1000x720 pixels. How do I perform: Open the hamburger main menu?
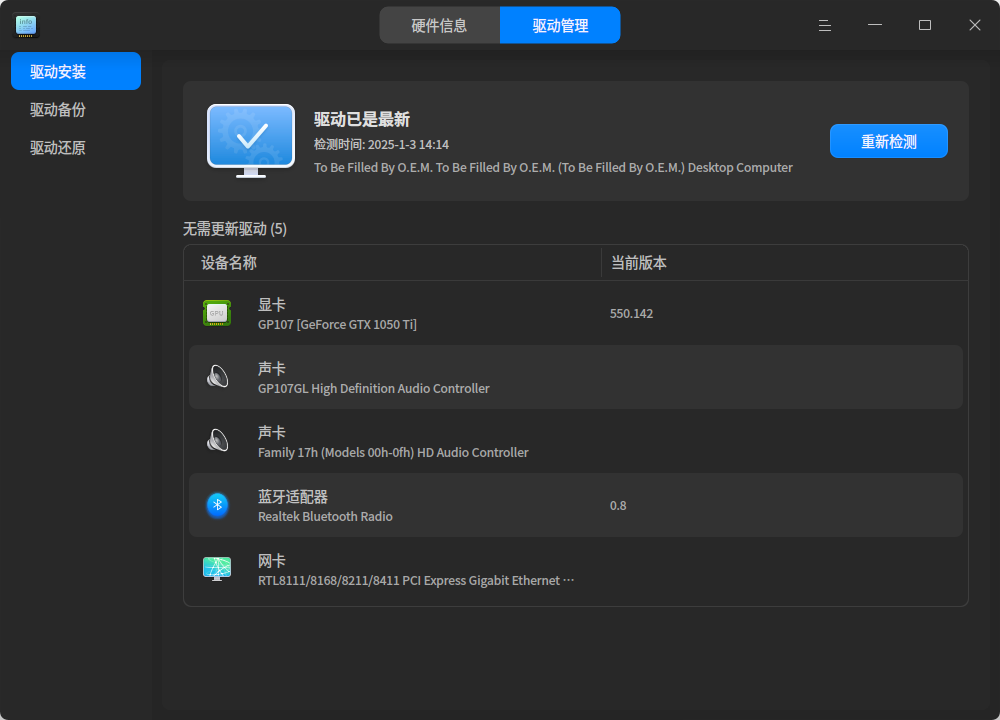pos(825,26)
